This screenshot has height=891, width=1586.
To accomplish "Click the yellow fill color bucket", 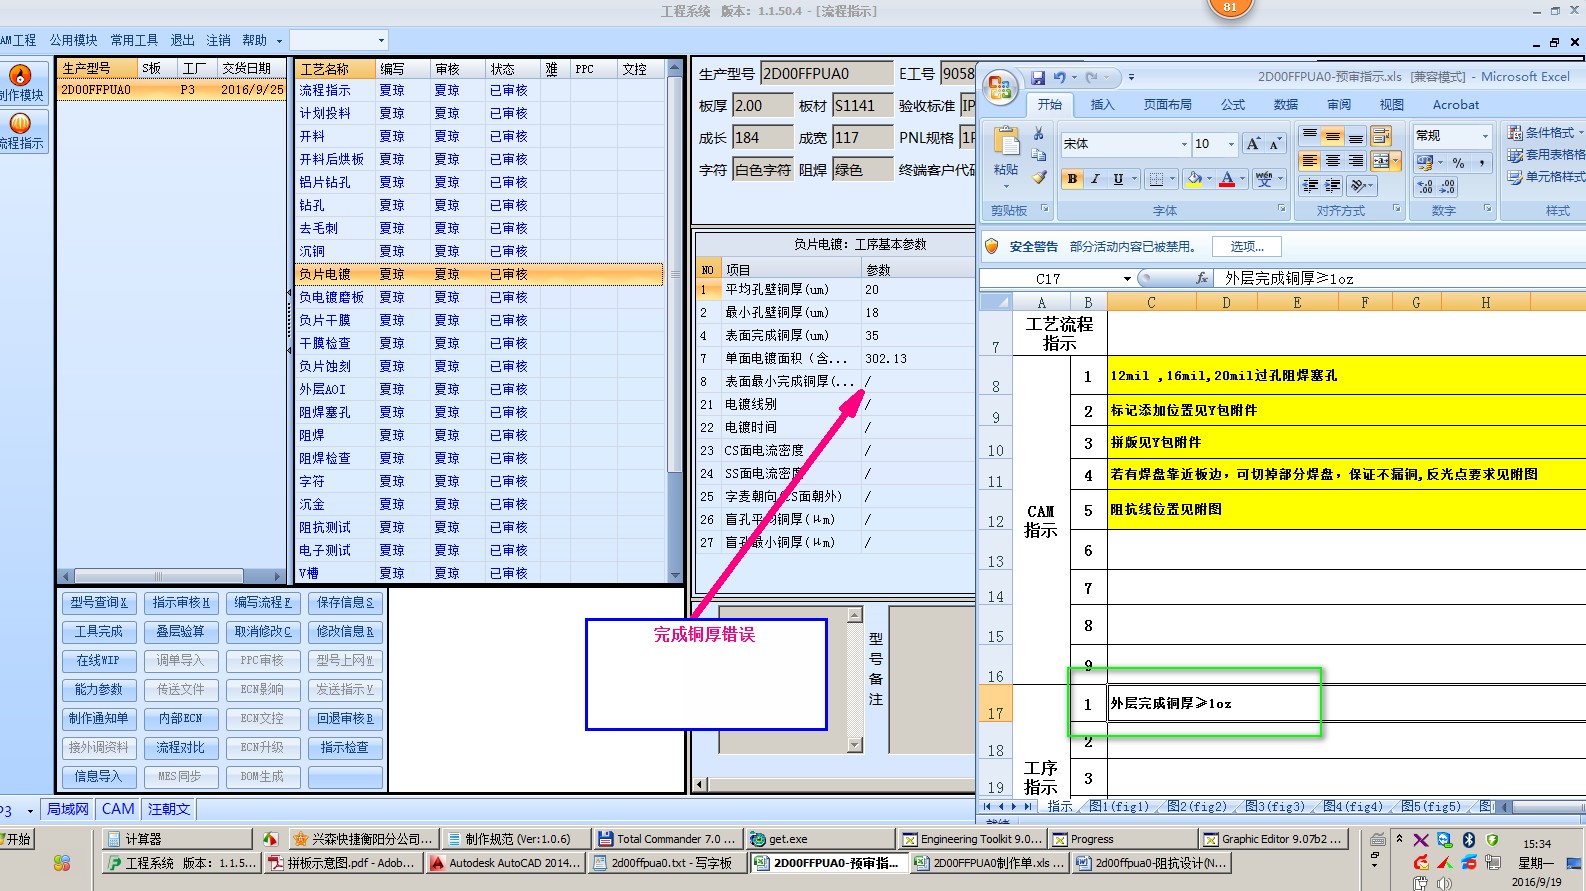I will (1194, 179).
